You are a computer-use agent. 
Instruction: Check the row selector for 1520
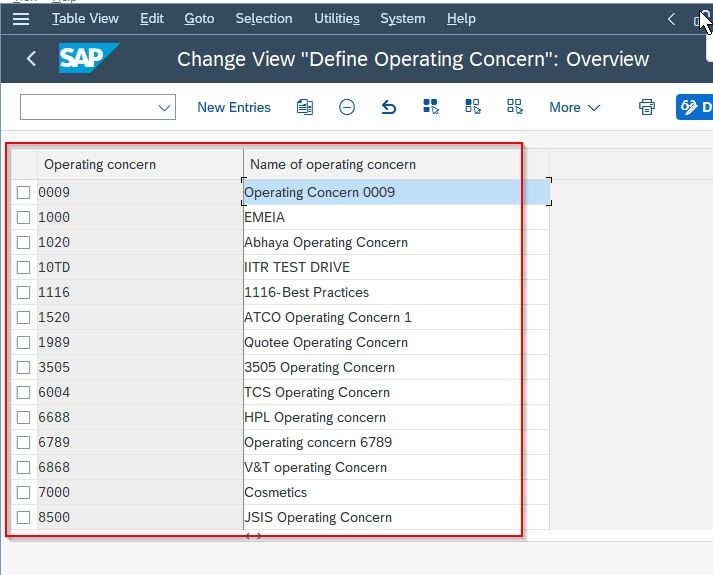(x=24, y=317)
